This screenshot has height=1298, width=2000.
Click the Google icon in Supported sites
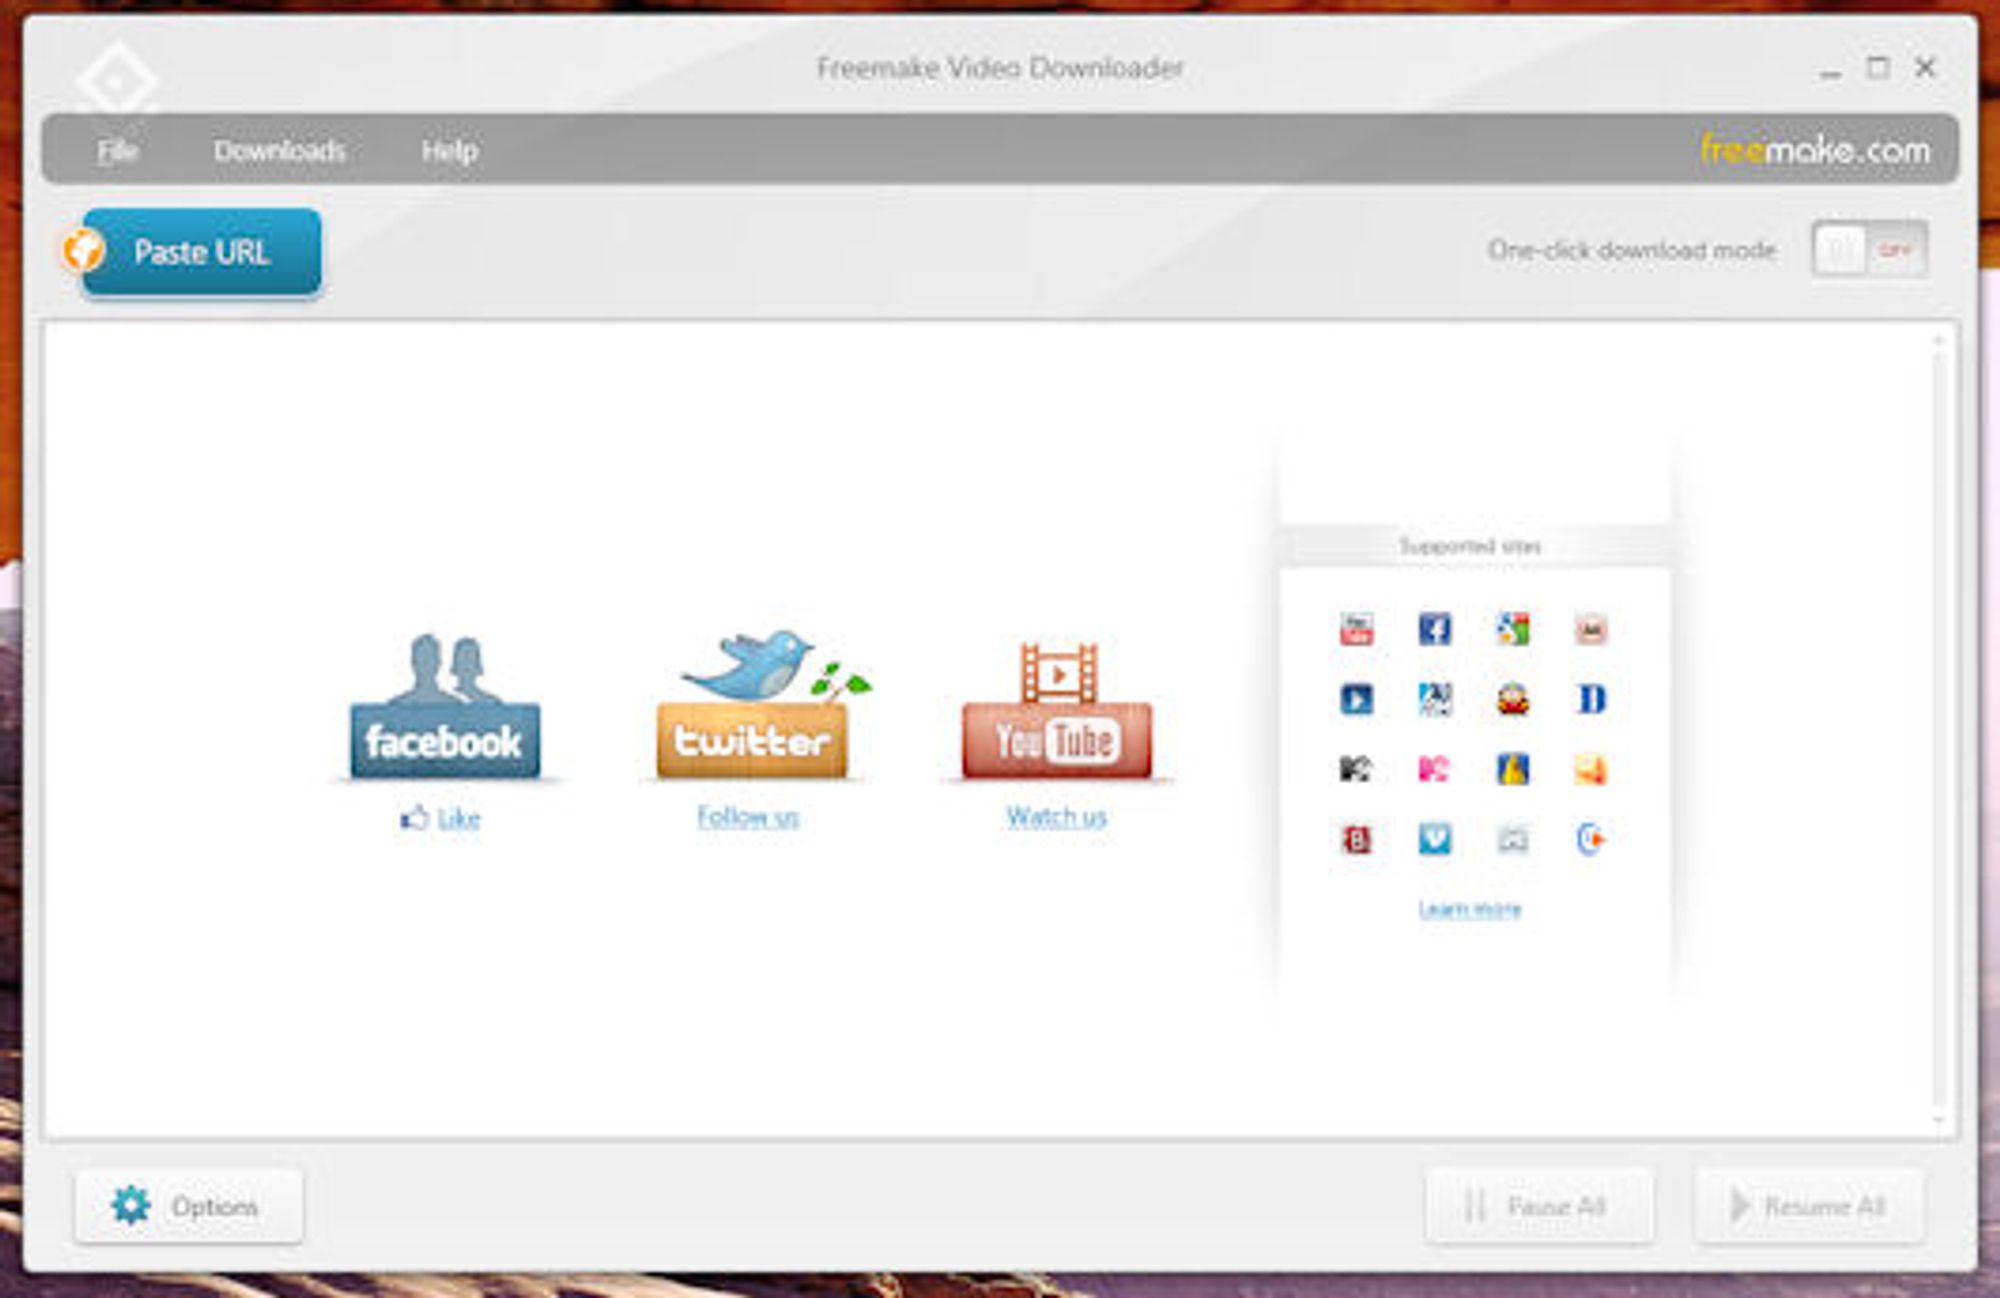pos(1512,629)
